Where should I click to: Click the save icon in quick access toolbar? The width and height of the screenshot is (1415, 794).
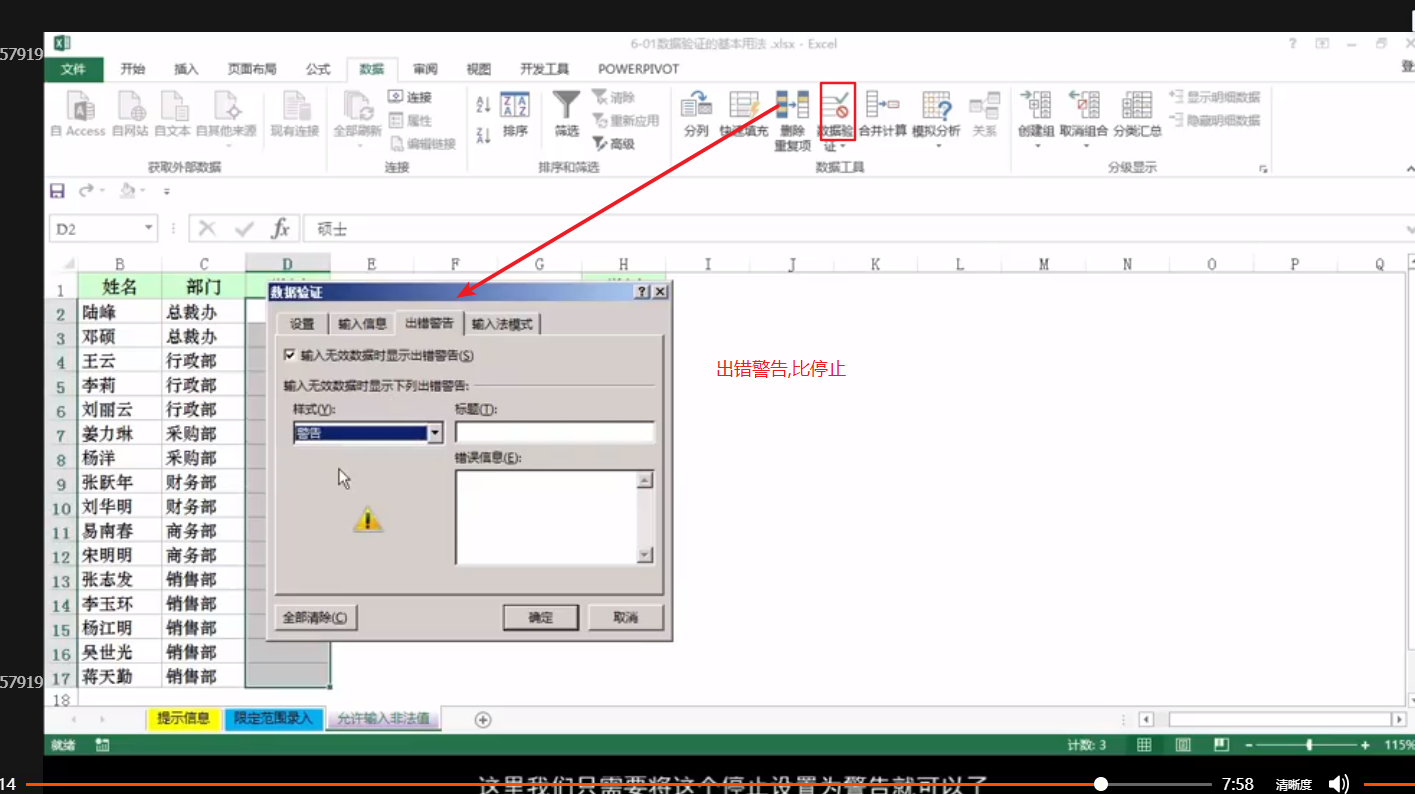[57, 190]
